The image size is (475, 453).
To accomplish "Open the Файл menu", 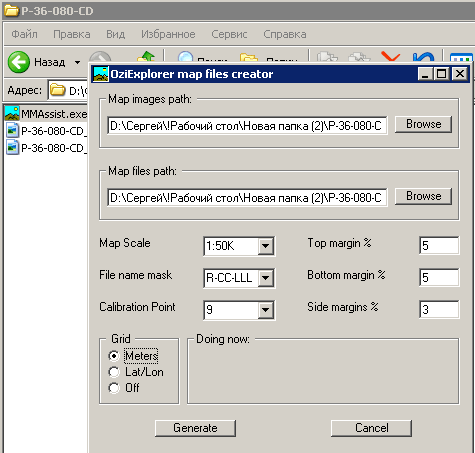I will 24,34.
